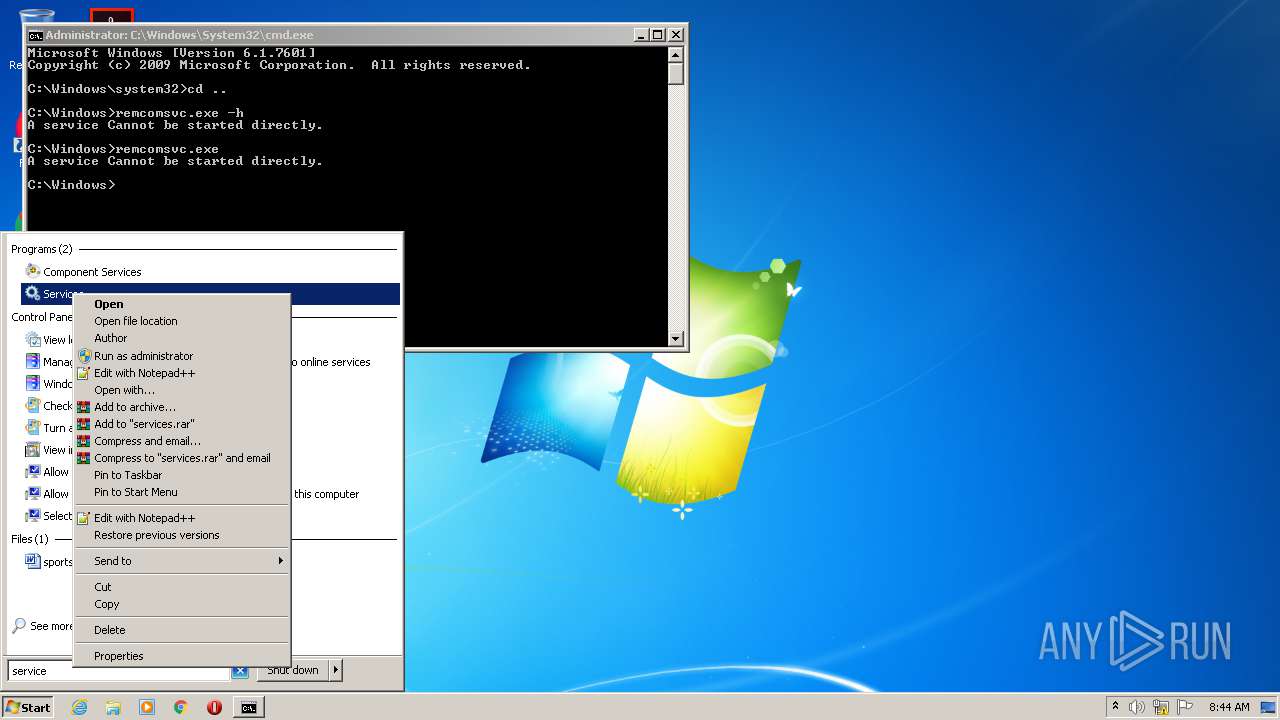Choose Pin to Start Menu

(x=182, y=492)
